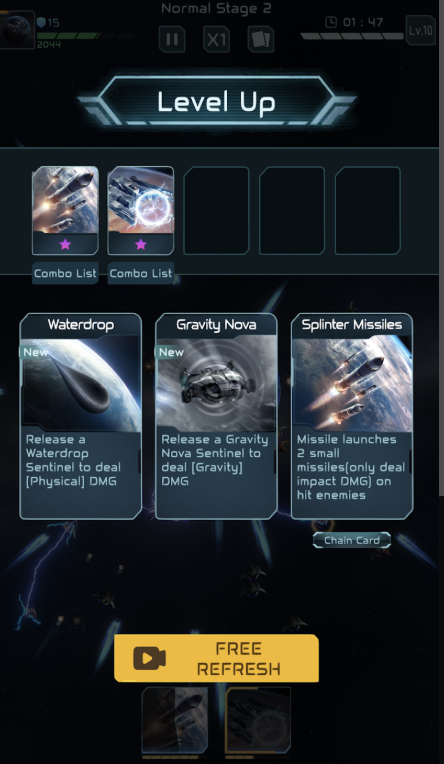Image resolution: width=444 pixels, height=764 pixels.
Task: Click the dimmed missile skill icon at bottom
Action: pos(175,720)
